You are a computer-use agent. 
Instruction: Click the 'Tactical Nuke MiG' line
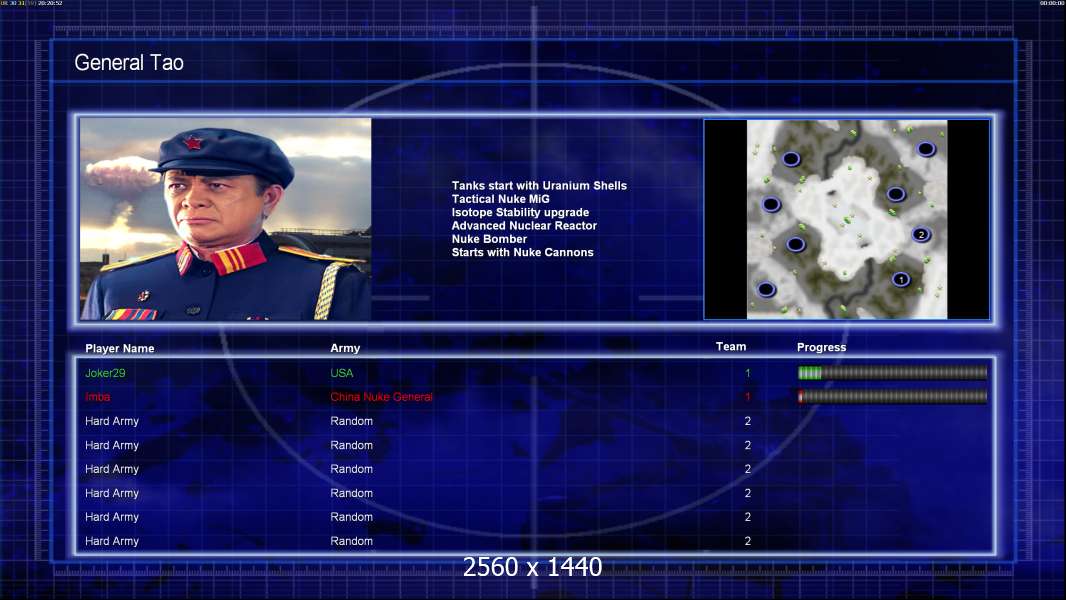point(500,199)
